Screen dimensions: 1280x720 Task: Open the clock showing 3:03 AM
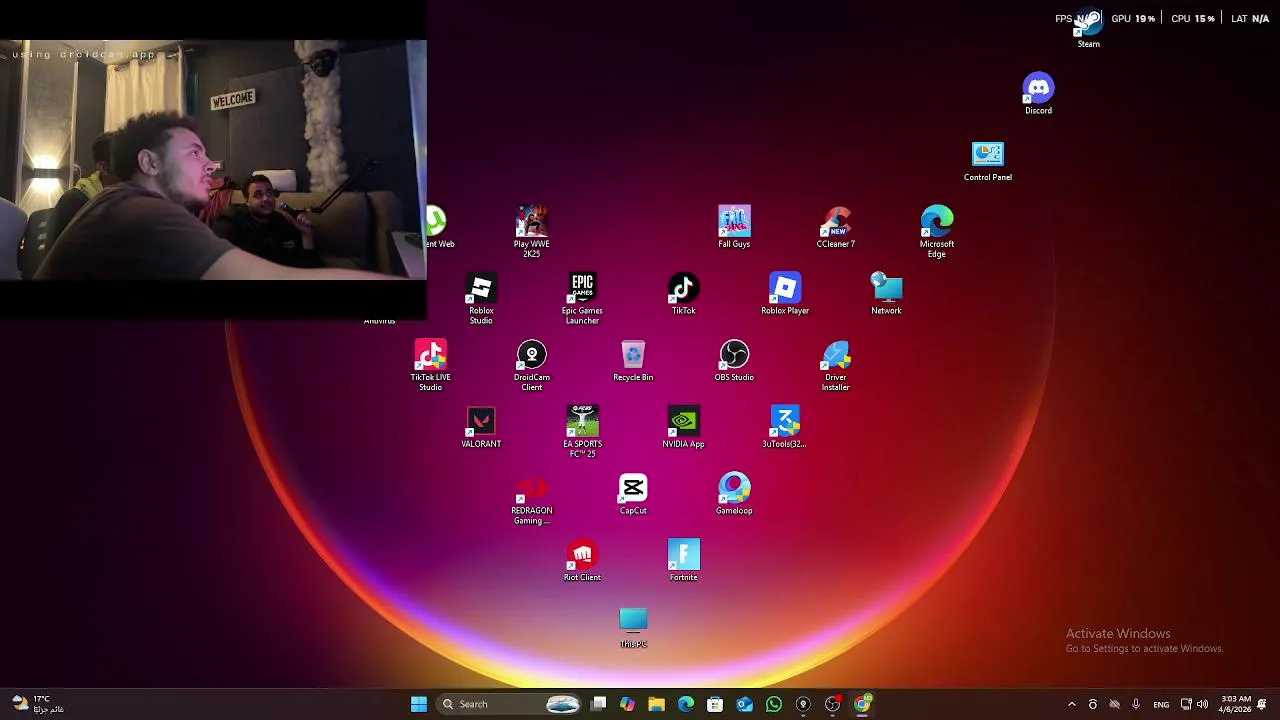[1235, 704]
